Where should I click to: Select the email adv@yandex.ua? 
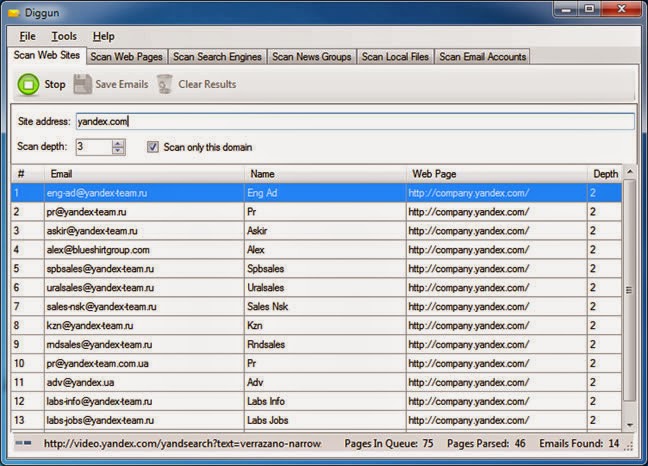[x=80, y=383]
